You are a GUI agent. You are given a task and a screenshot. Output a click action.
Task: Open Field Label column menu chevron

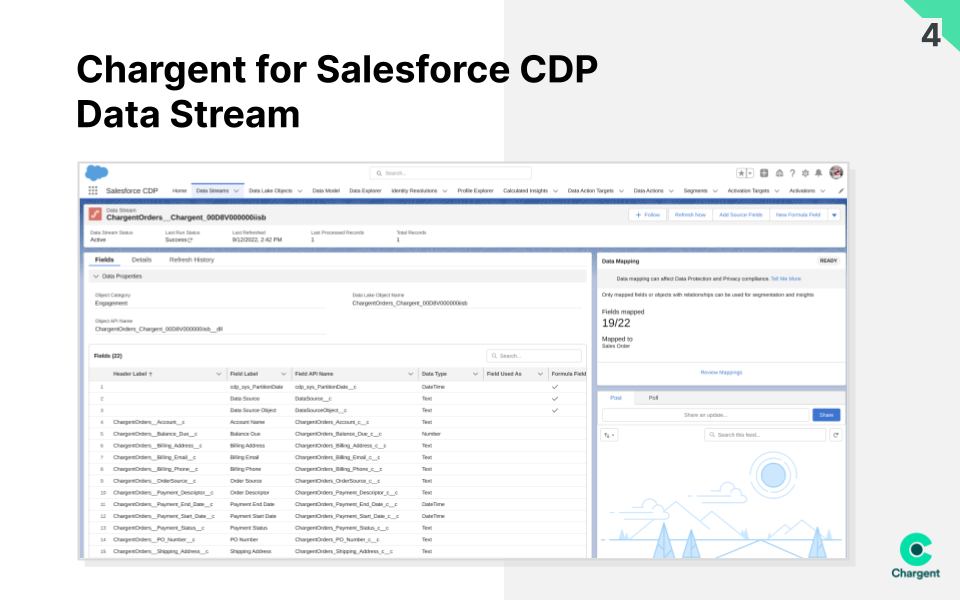coord(283,374)
